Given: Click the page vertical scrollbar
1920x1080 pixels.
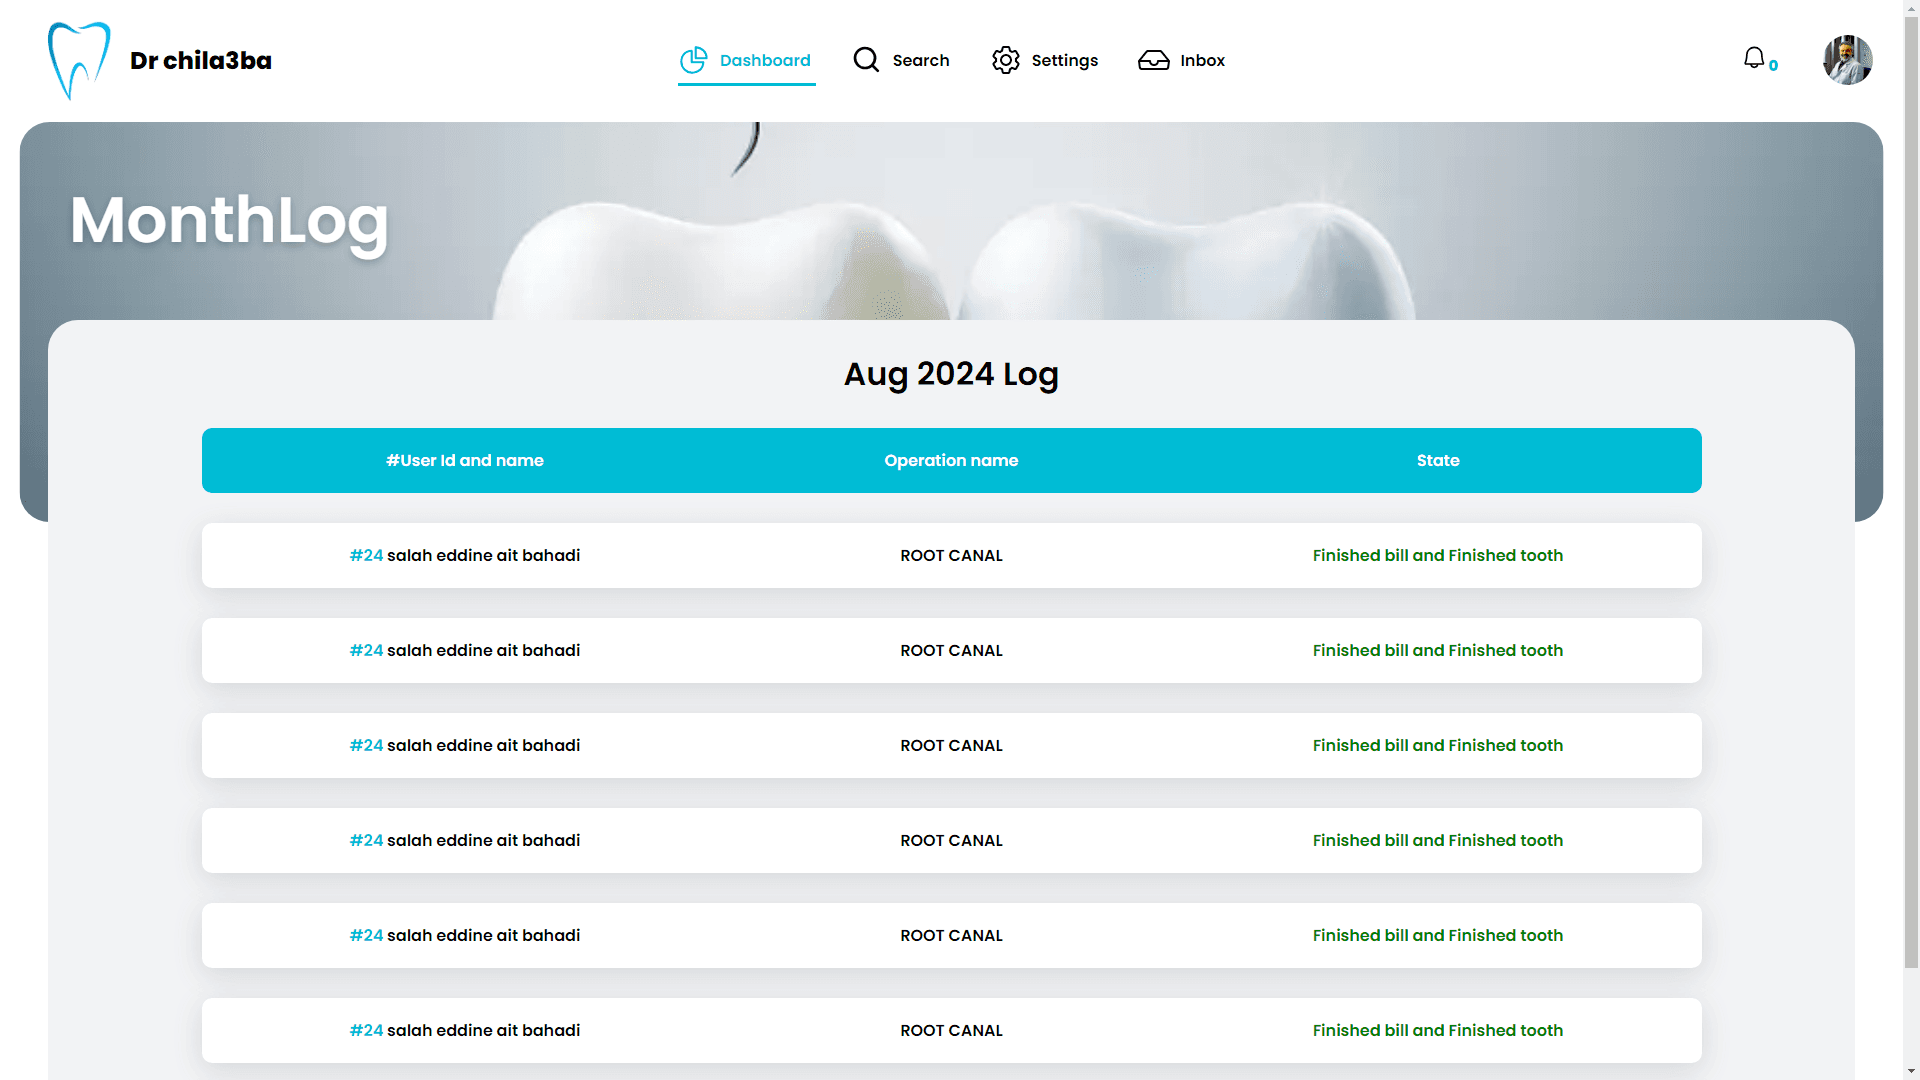Looking at the screenshot, I should click(x=1911, y=500).
